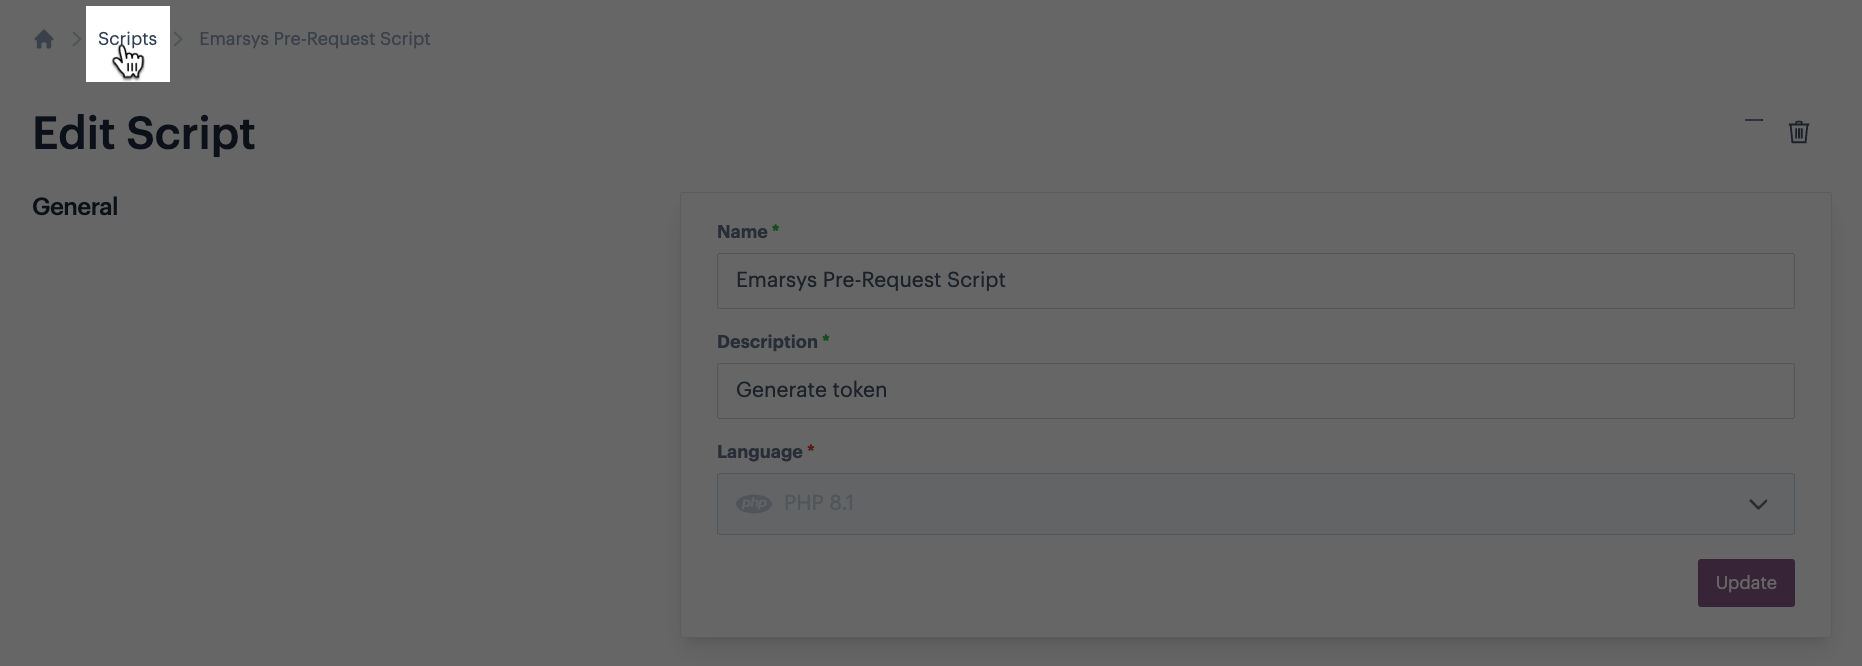Click the PHP logo in Language field
This screenshot has height=666, width=1862.
754,504
